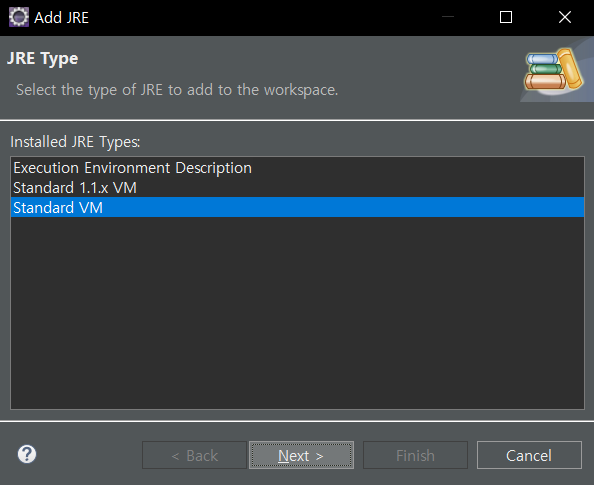
Task: Click the stacked books library banner icon
Action: pos(554,70)
